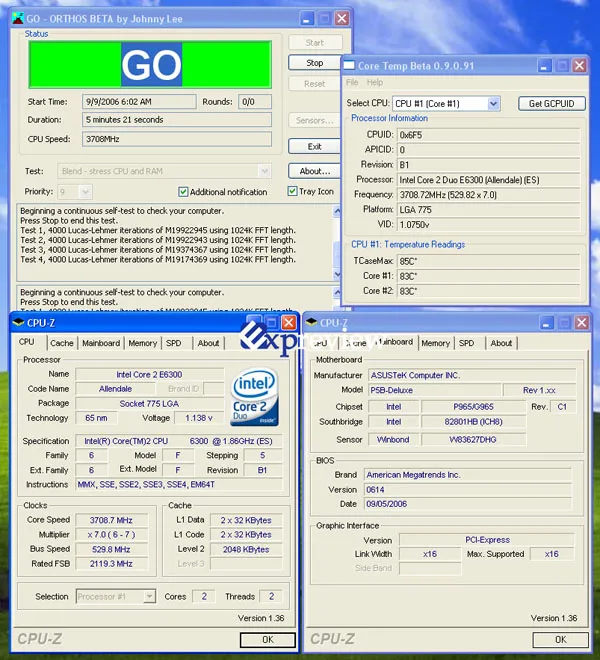Click the ORTHOS first log scrollbar down arrow
Image resolution: width=600 pixels, height=660 pixels.
pos(337,274)
